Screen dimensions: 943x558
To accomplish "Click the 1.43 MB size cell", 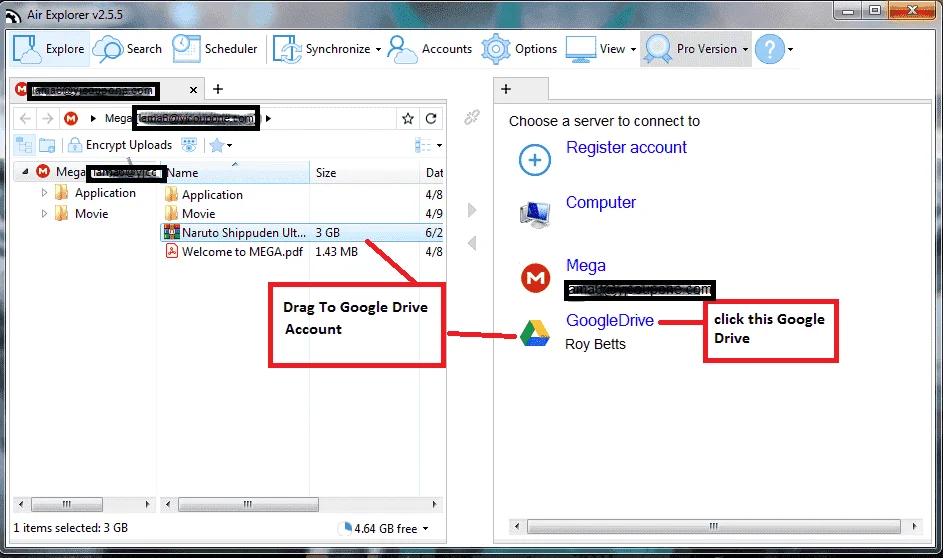I will pos(336,251).
